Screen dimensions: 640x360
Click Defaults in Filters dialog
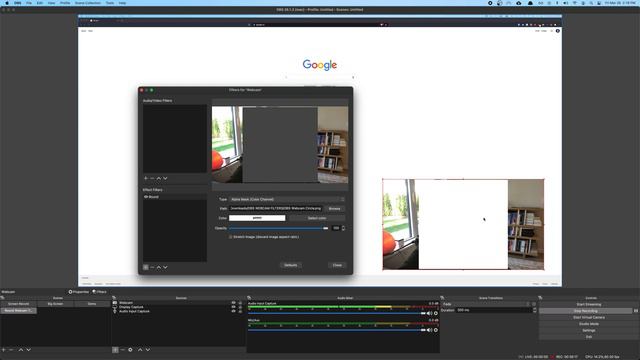[x=291, y=265]
